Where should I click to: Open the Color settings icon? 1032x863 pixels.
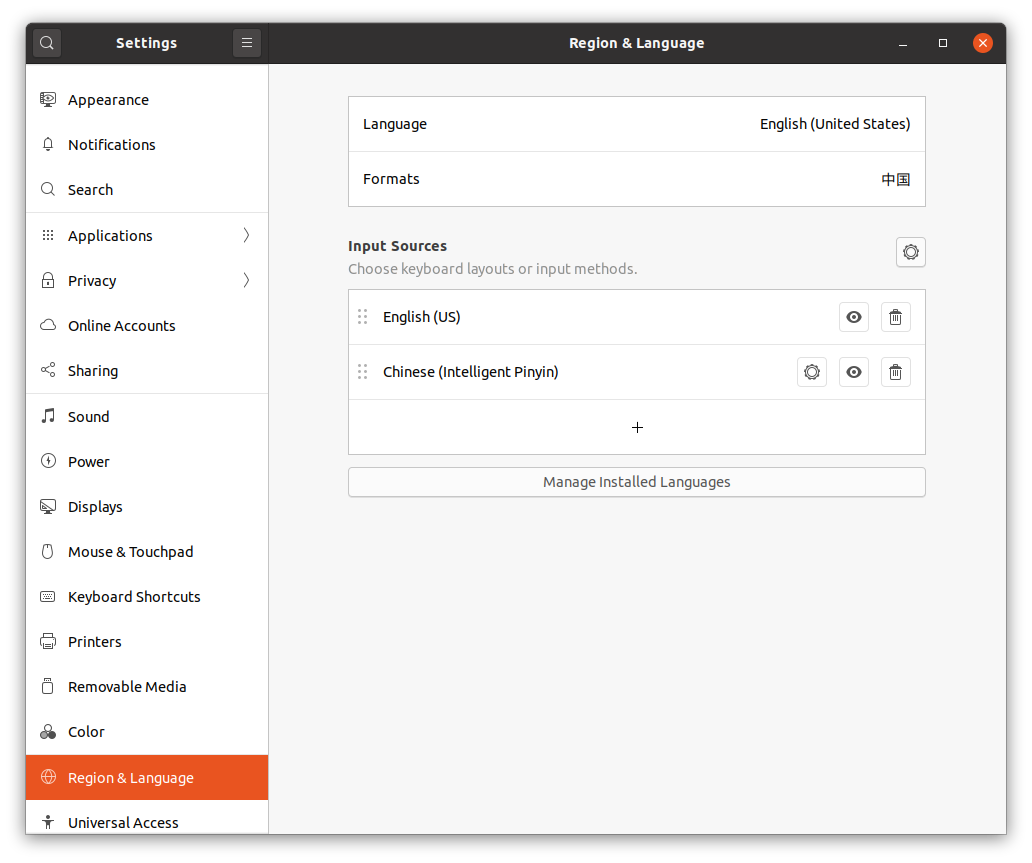pyautogui.click(x=47, y=731)
